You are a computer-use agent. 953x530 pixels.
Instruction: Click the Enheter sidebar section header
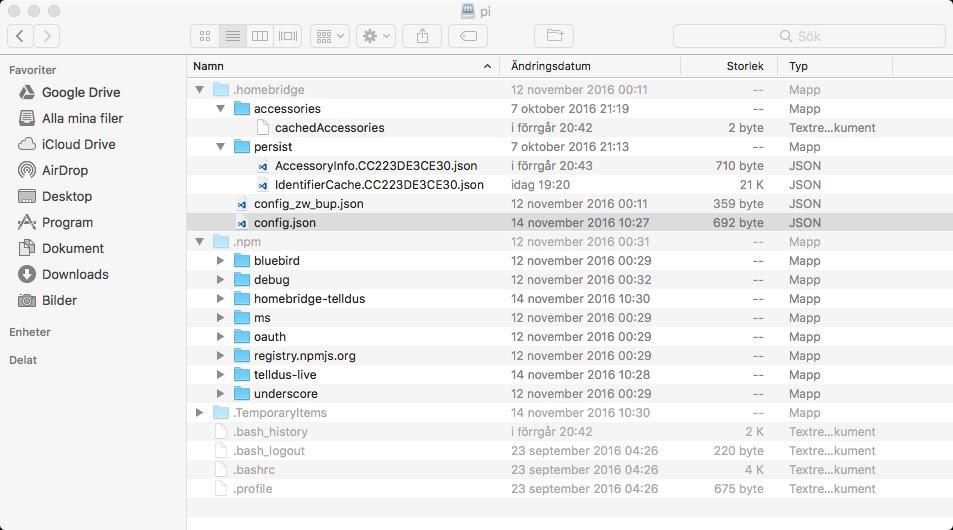pos(30,332)
